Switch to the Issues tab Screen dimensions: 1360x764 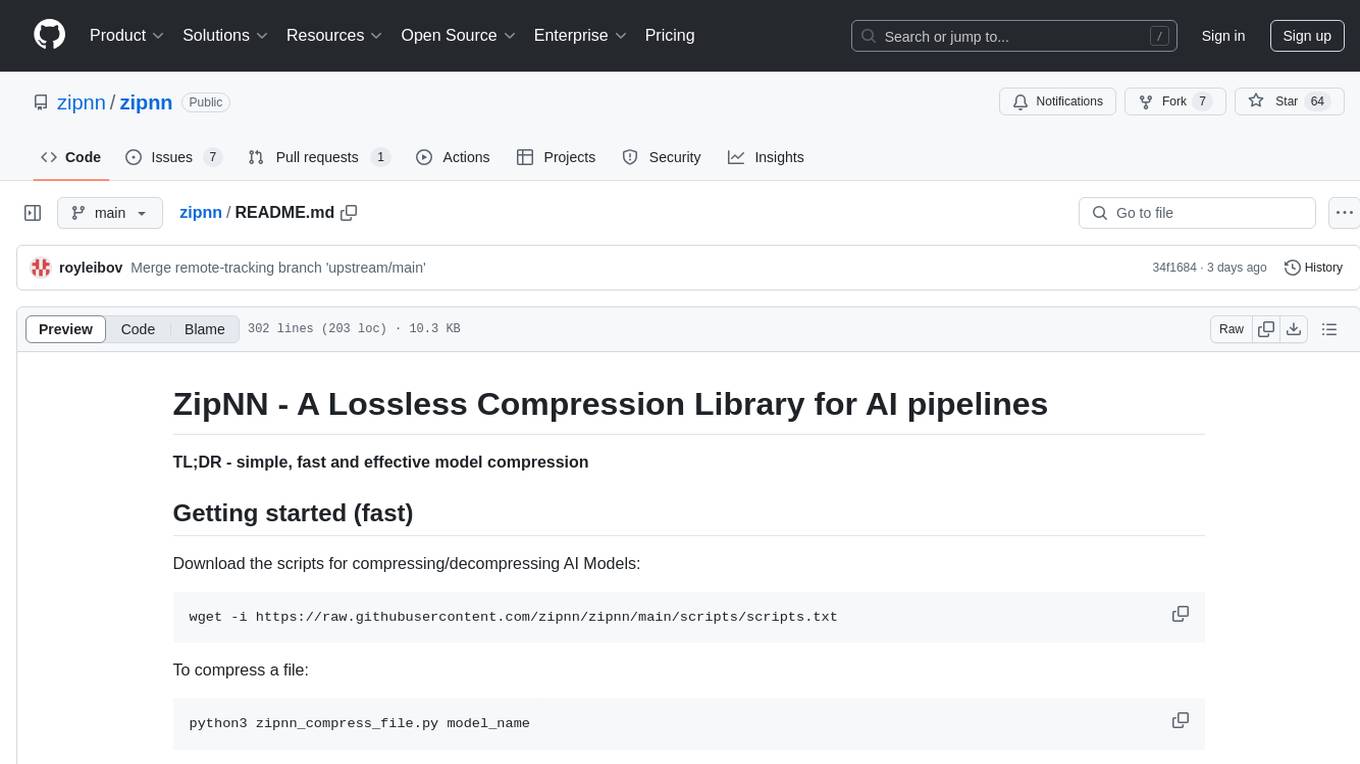pos(173,157)
